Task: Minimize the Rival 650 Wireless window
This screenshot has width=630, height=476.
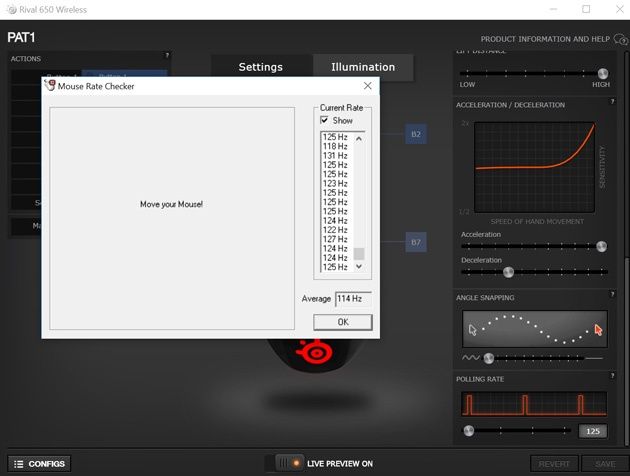Action: 553,9
